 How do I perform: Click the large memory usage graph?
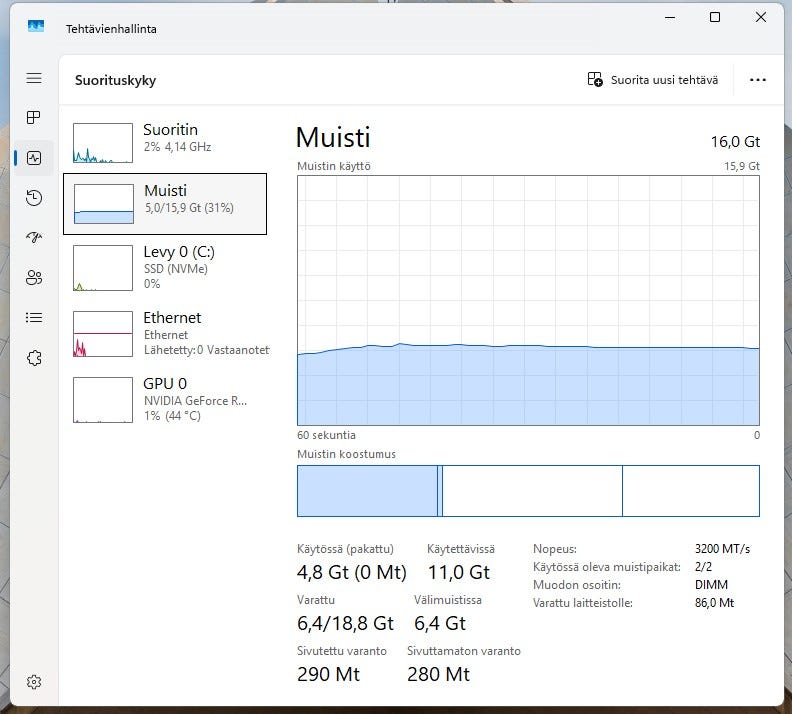point(528,300)
